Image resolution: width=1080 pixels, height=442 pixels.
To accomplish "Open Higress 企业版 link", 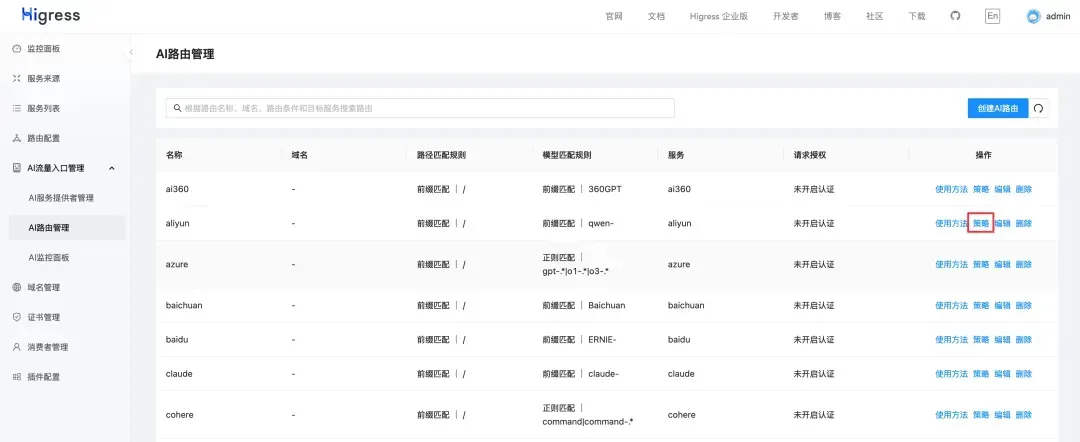I will pos(718,17).
